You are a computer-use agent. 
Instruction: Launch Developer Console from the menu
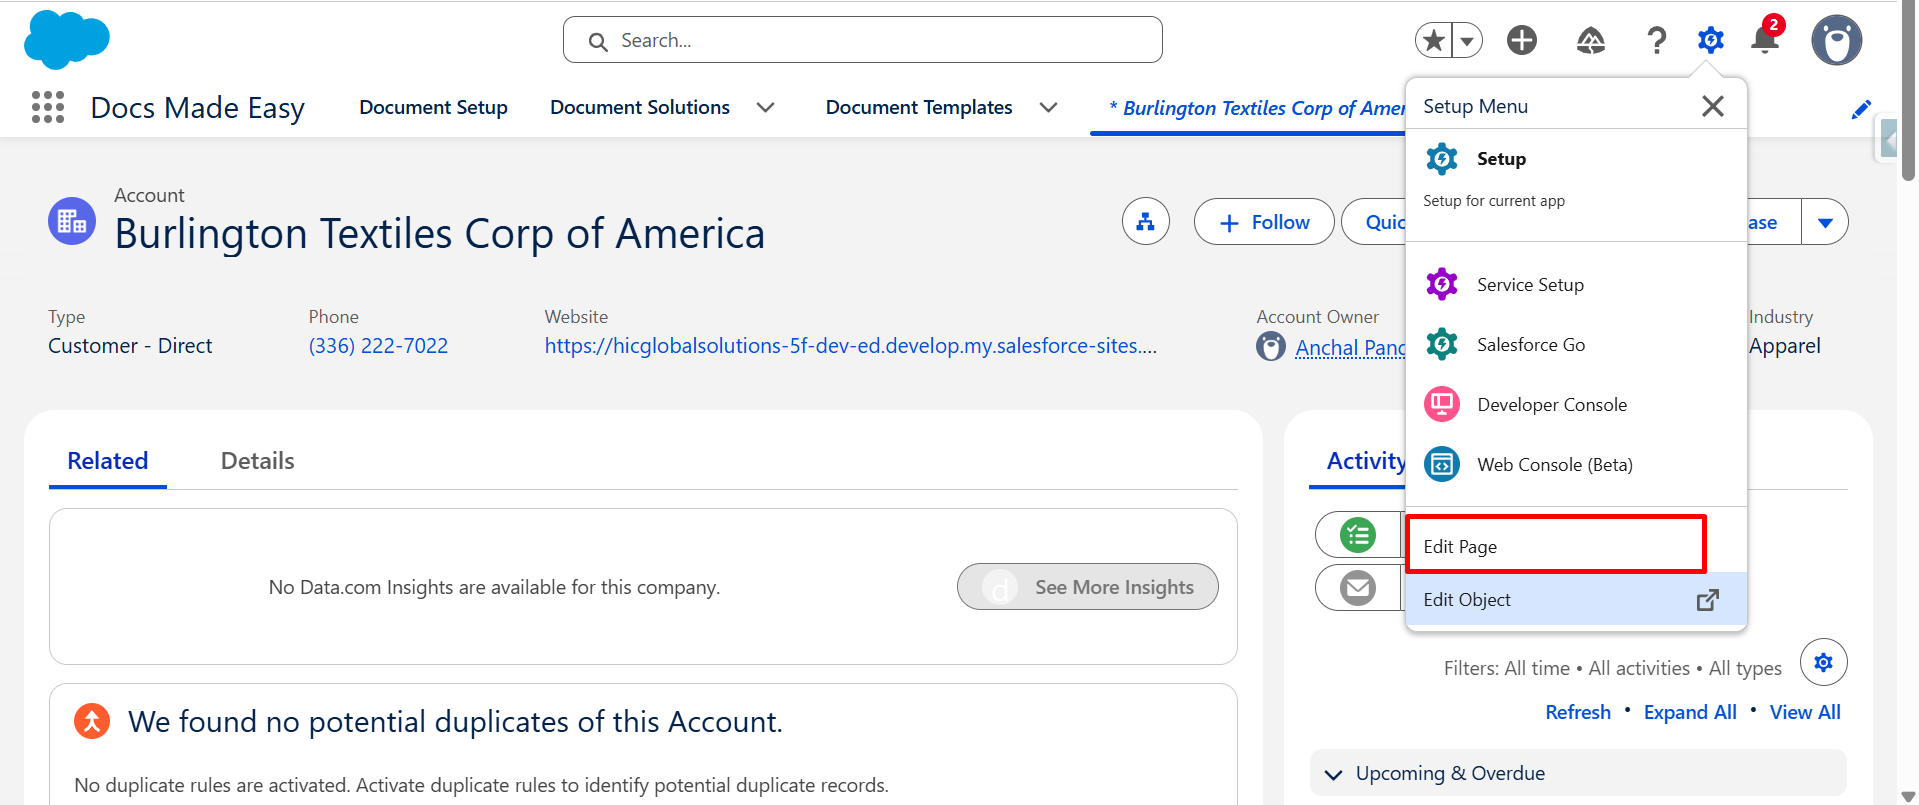tap(1576, 405)
